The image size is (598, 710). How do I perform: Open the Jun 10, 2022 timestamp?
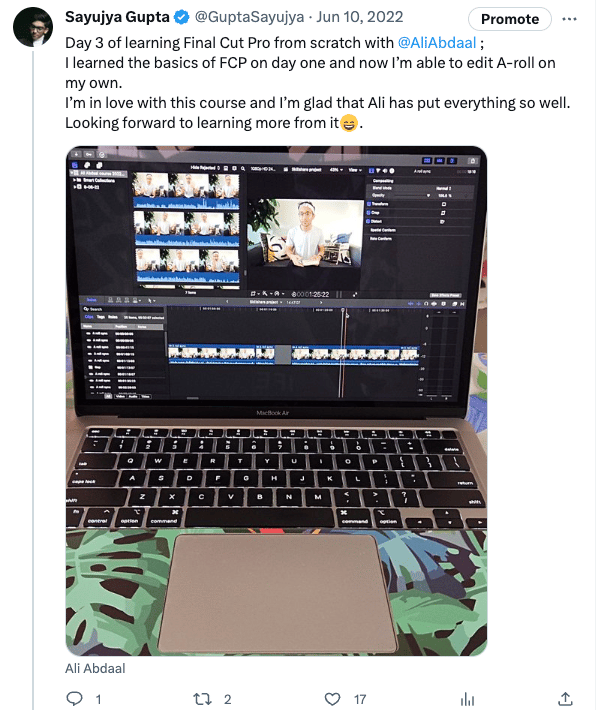(359, 17)
